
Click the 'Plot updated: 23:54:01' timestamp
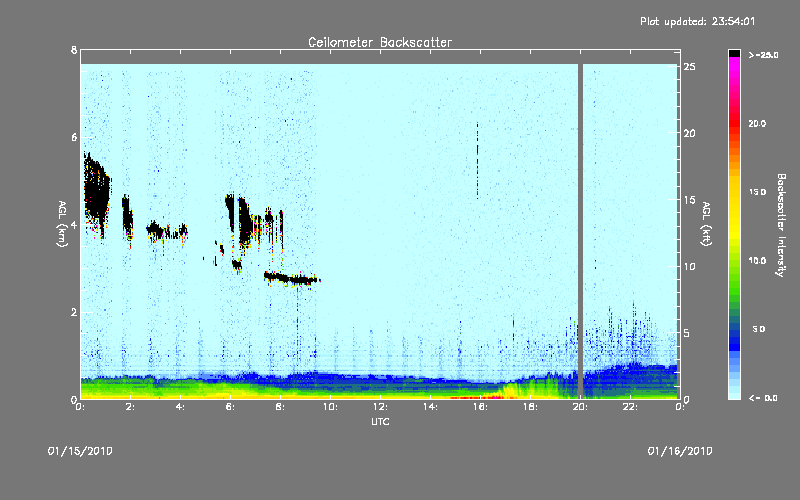coord(697,21)
